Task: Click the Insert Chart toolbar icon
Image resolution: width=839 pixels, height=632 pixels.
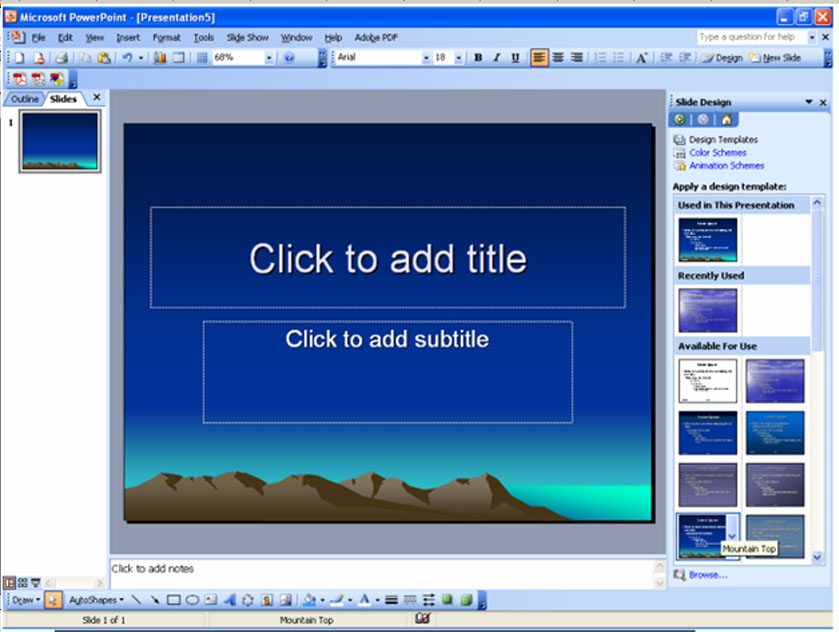Action: tap(162, 57)
